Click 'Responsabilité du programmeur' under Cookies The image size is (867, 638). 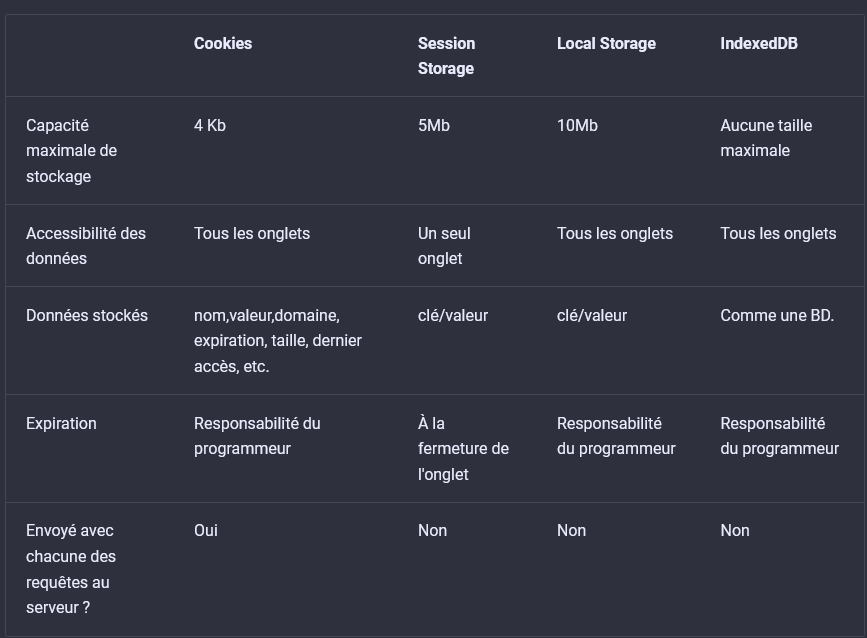tap(257, 436)
